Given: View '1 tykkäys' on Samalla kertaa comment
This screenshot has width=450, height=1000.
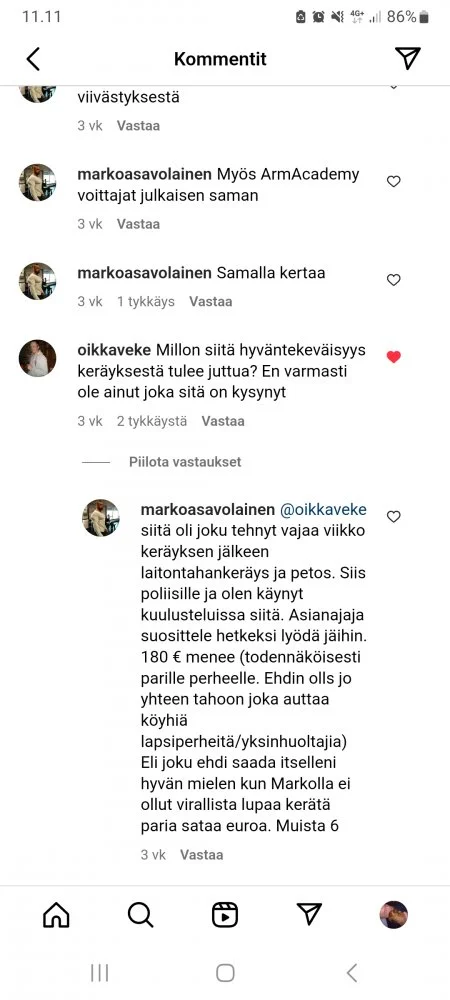Looking at the screenshot, I should (145, 302).
